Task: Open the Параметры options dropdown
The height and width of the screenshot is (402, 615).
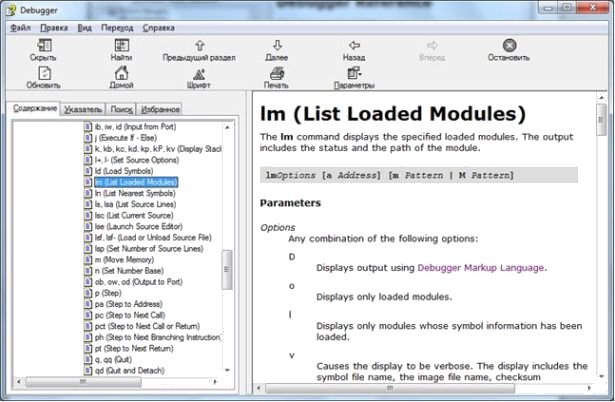Action: coord(354,74)
